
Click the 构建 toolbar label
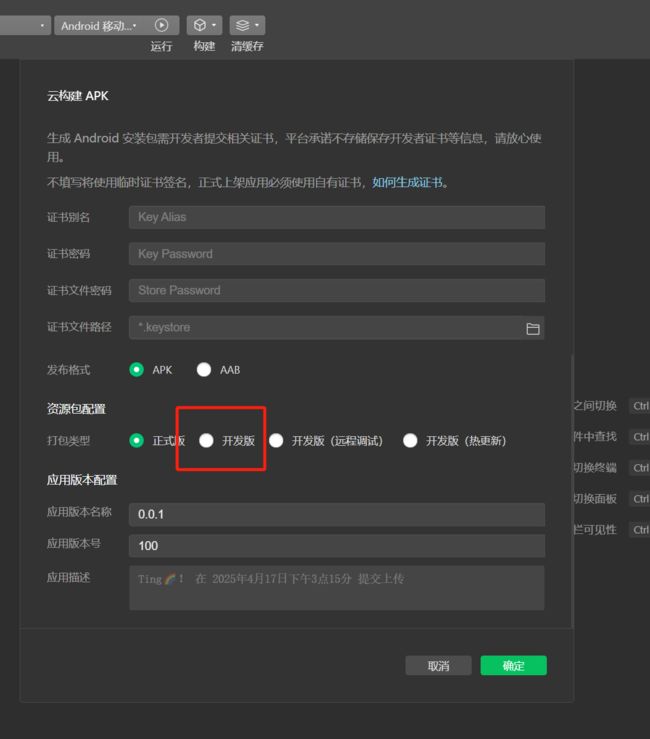click(x=204, y=46)
